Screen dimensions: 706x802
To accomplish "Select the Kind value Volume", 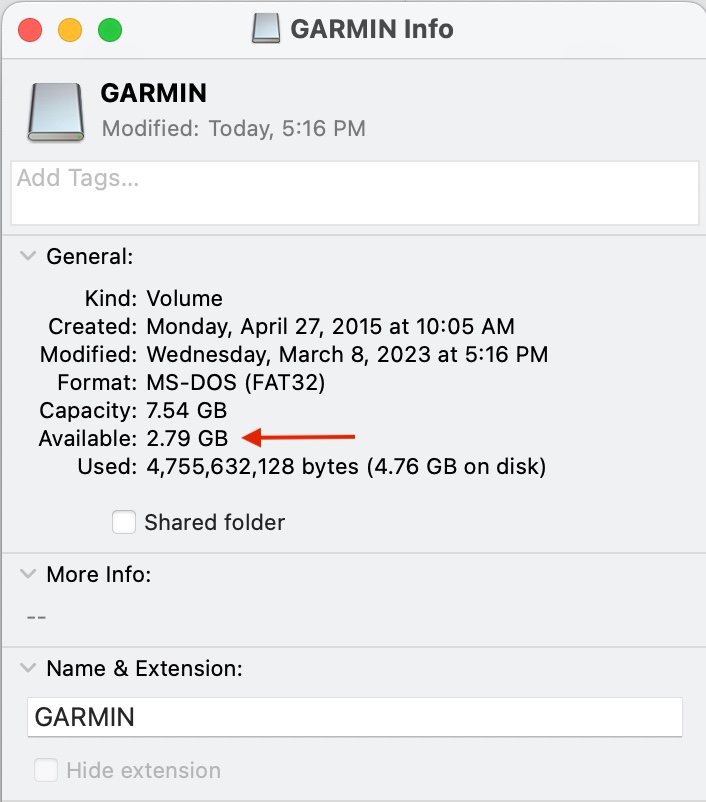I will pyautogui.click(x=184, y=298).
